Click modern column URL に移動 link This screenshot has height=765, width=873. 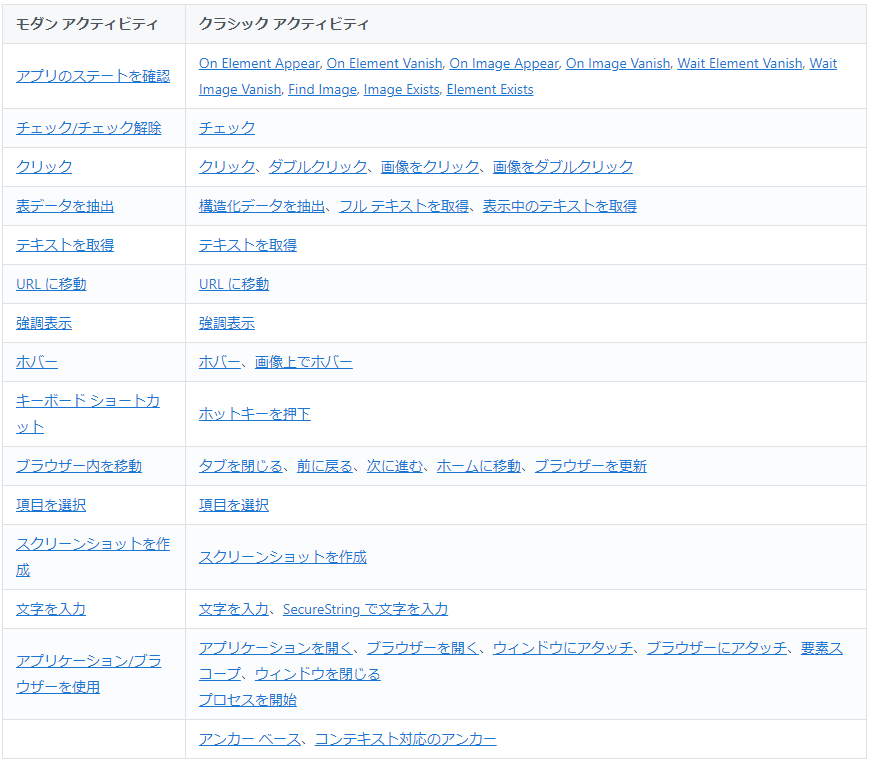[51, 284]
